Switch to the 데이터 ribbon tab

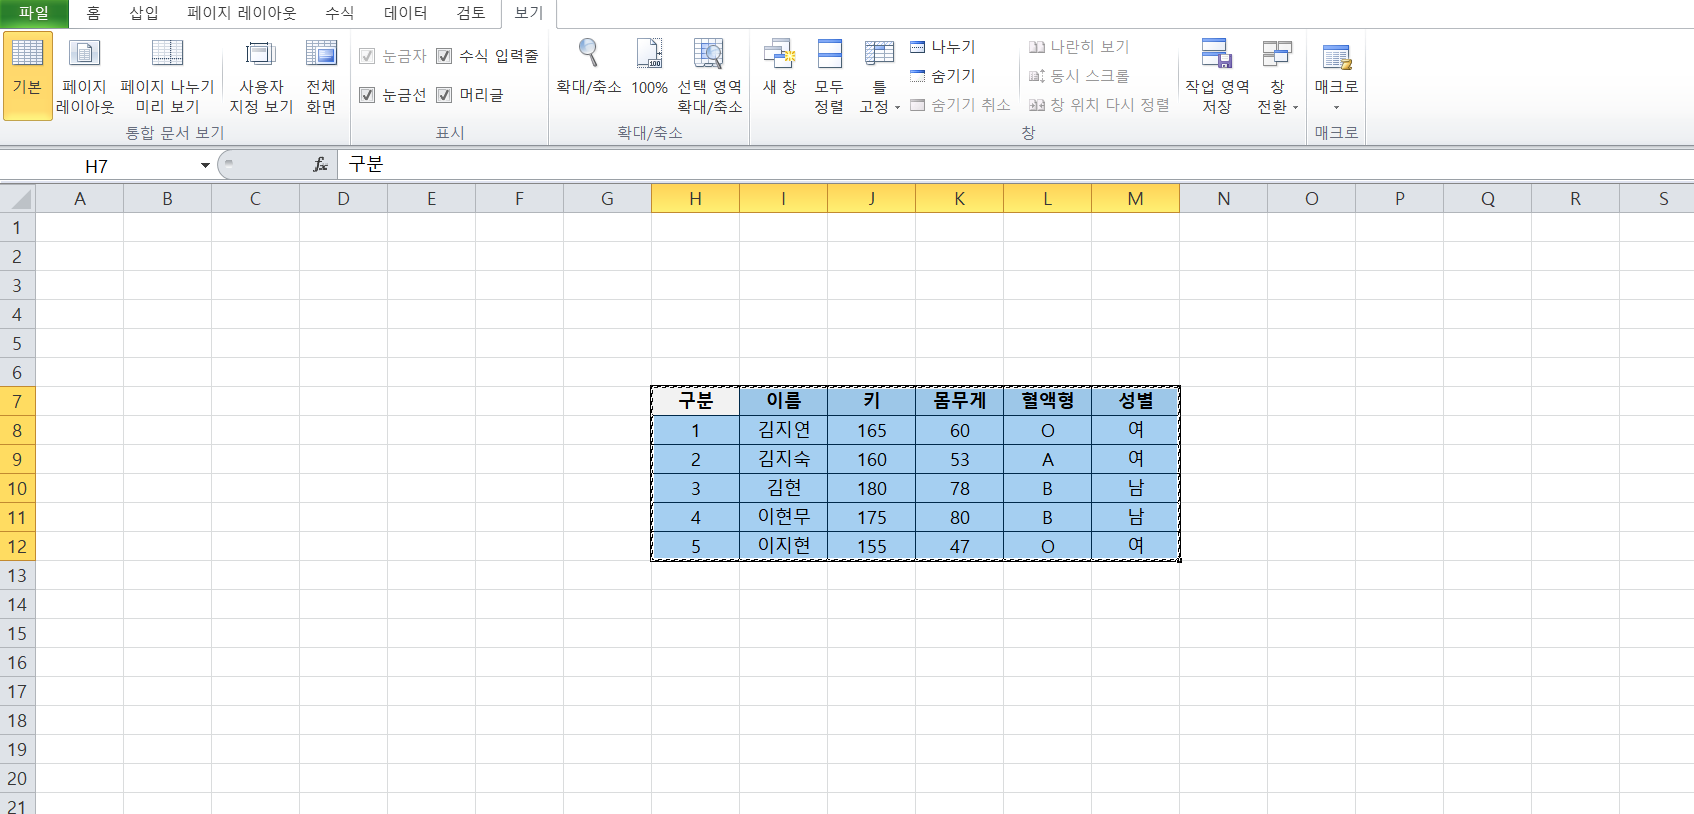406,13
